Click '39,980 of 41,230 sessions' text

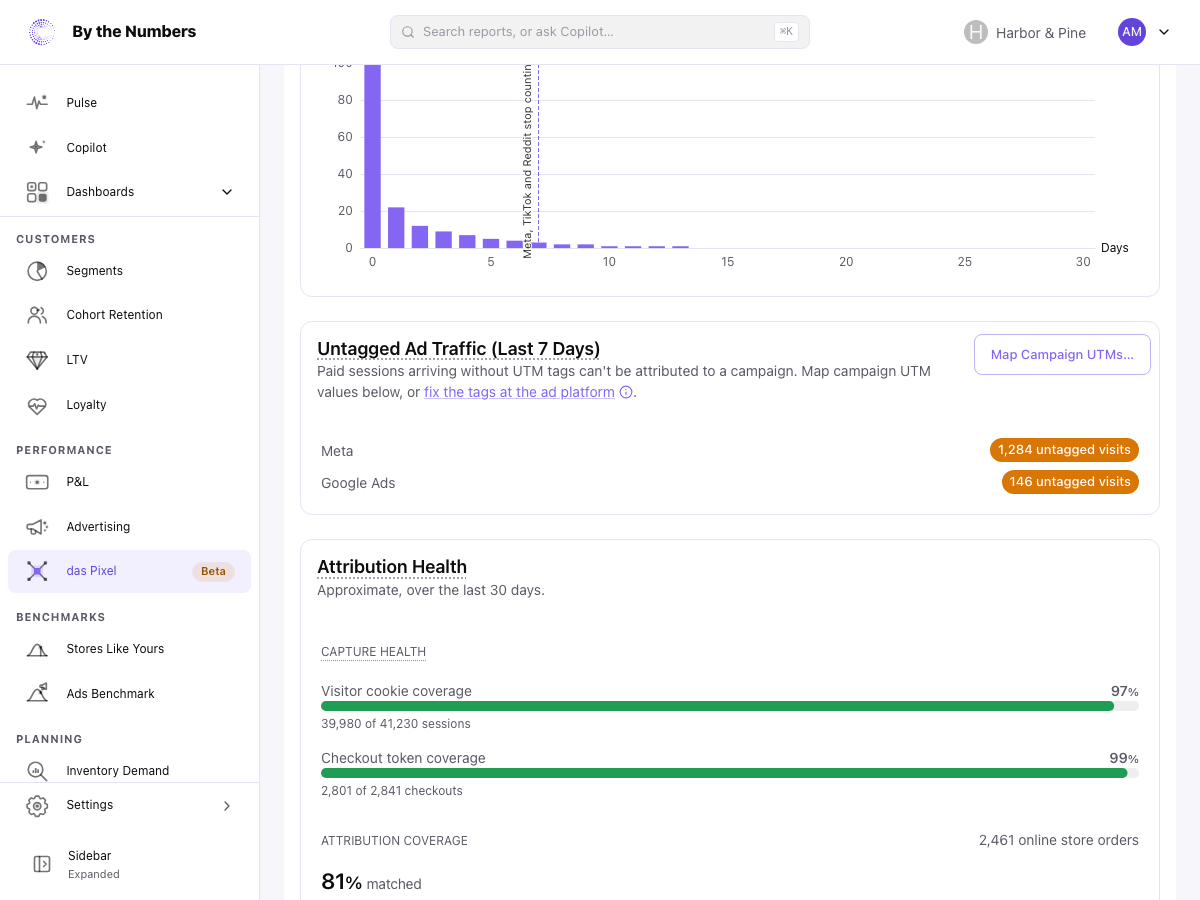(395, 724)
